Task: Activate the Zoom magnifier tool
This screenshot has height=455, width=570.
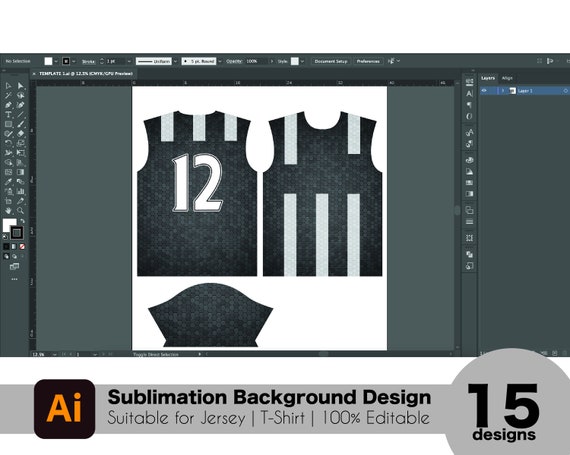Action: point(21,210)
